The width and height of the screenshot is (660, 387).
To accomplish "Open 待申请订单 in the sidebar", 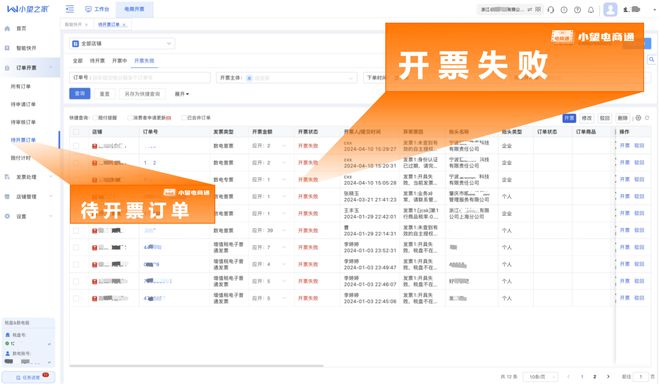I will (23, 104).
